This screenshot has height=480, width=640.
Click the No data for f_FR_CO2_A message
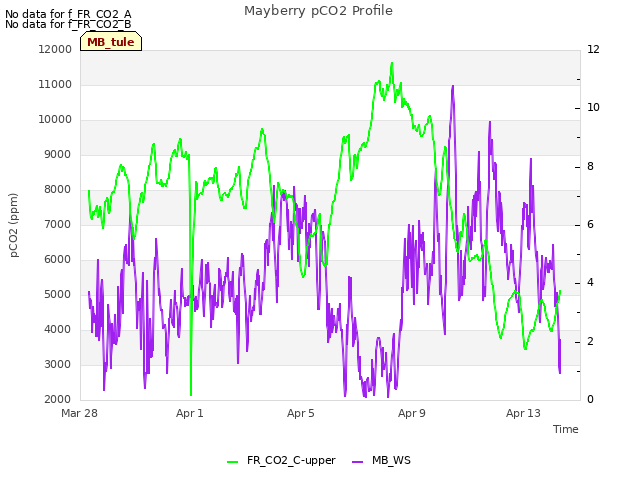pyautogui.click(x=68, y=14)
